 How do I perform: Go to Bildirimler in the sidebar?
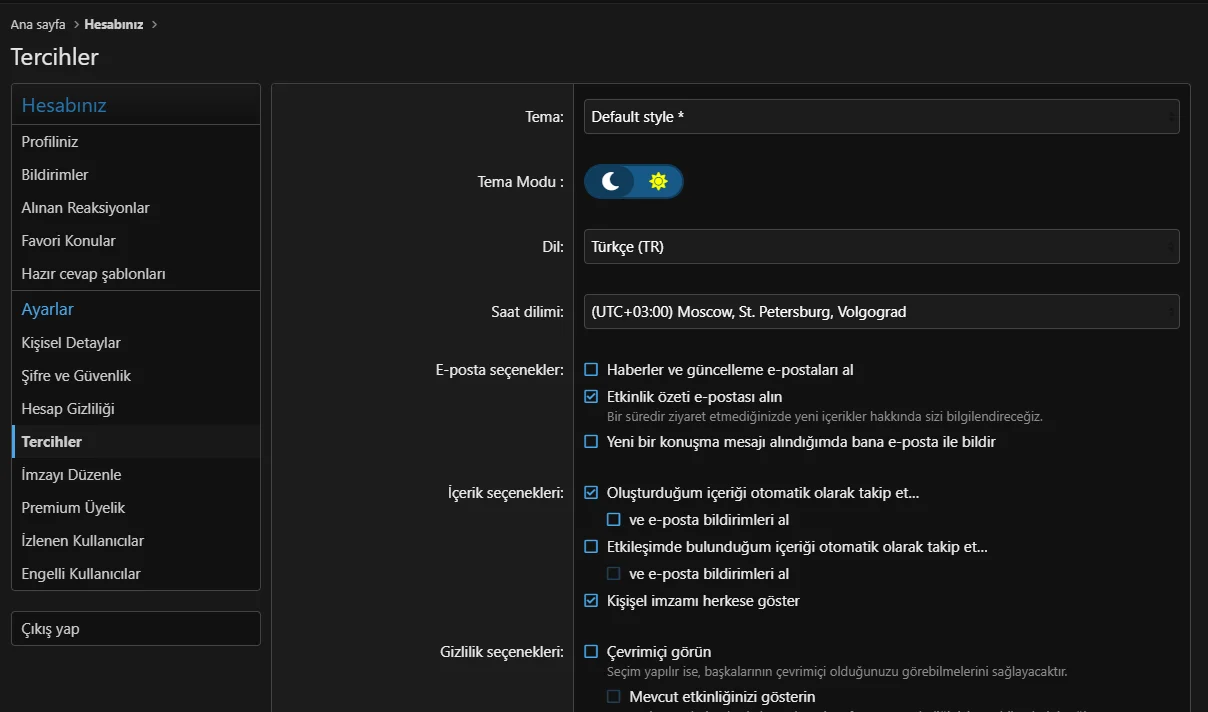(55, 175)
